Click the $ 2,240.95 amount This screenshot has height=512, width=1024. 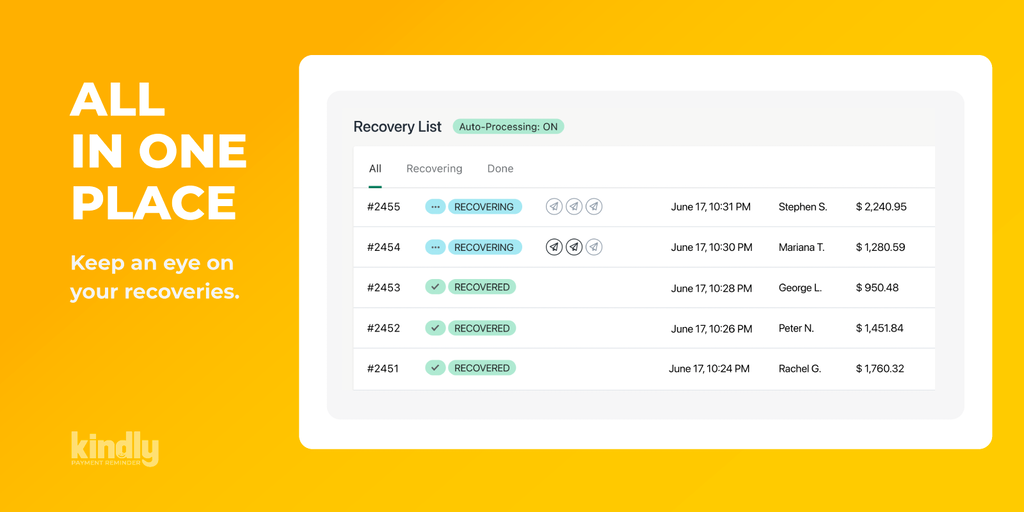[x=881, y=207]
